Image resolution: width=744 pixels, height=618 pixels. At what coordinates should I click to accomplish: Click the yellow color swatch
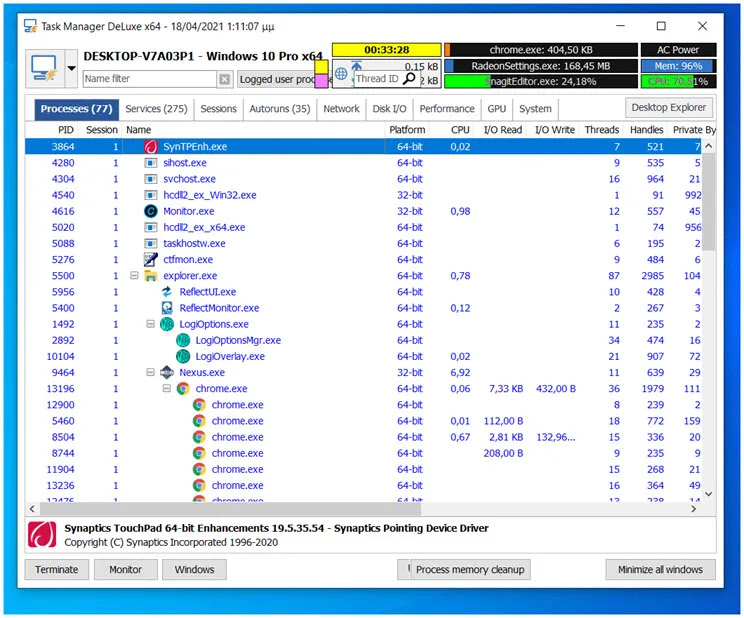coord(321,66)
